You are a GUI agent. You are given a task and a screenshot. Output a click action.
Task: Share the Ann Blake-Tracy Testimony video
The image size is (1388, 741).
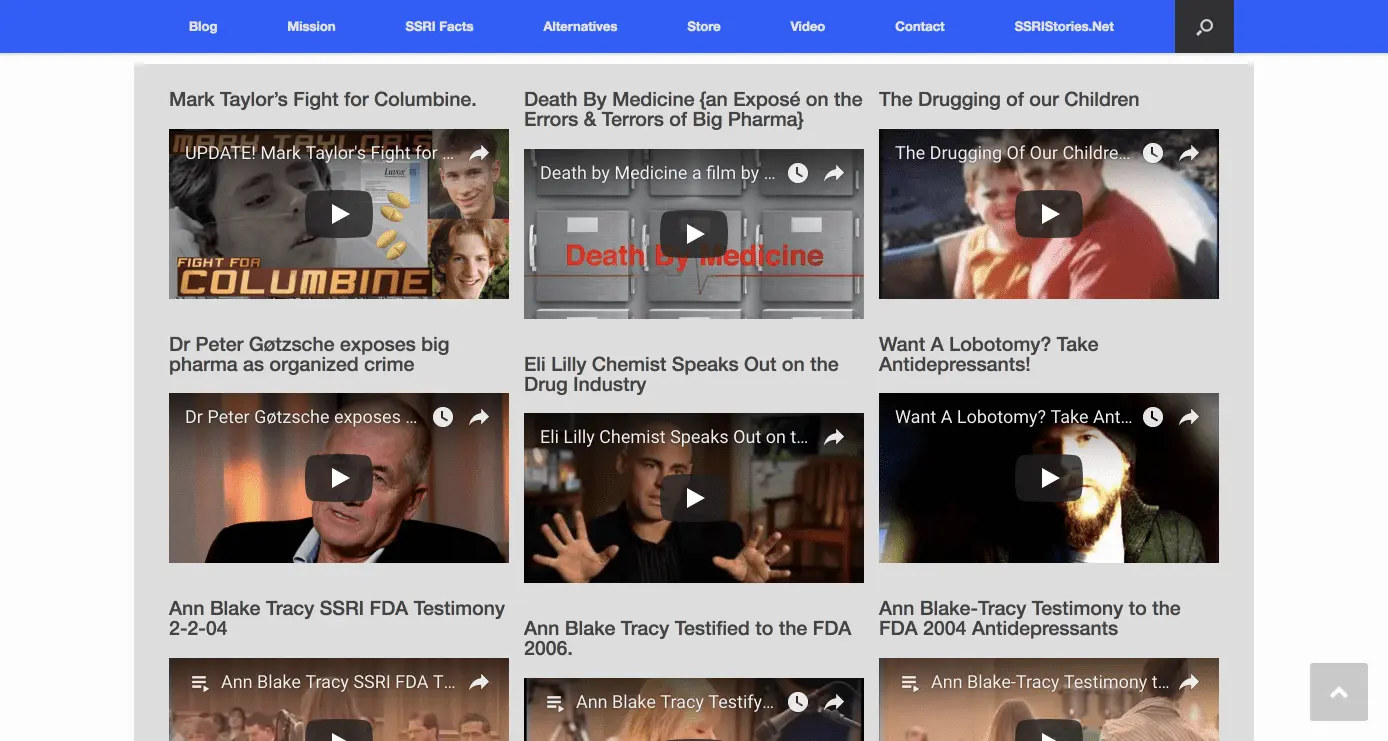[1189, 682]
